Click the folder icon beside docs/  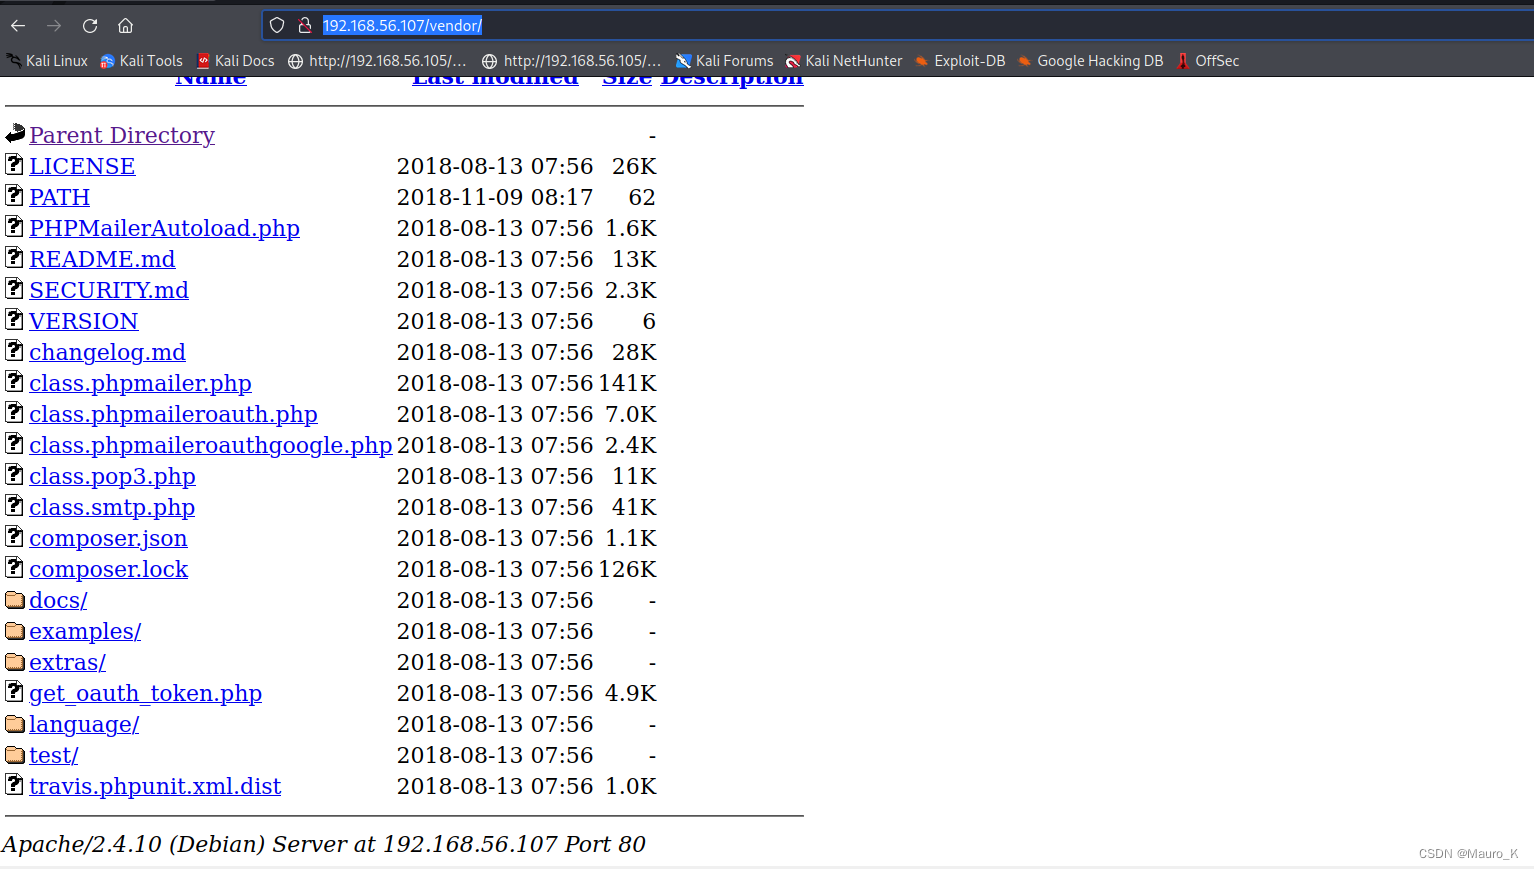pos(15,600)
